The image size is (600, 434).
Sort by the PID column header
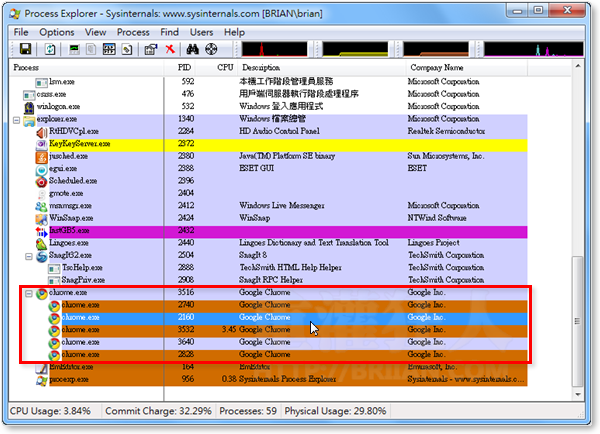coord(179,67)
